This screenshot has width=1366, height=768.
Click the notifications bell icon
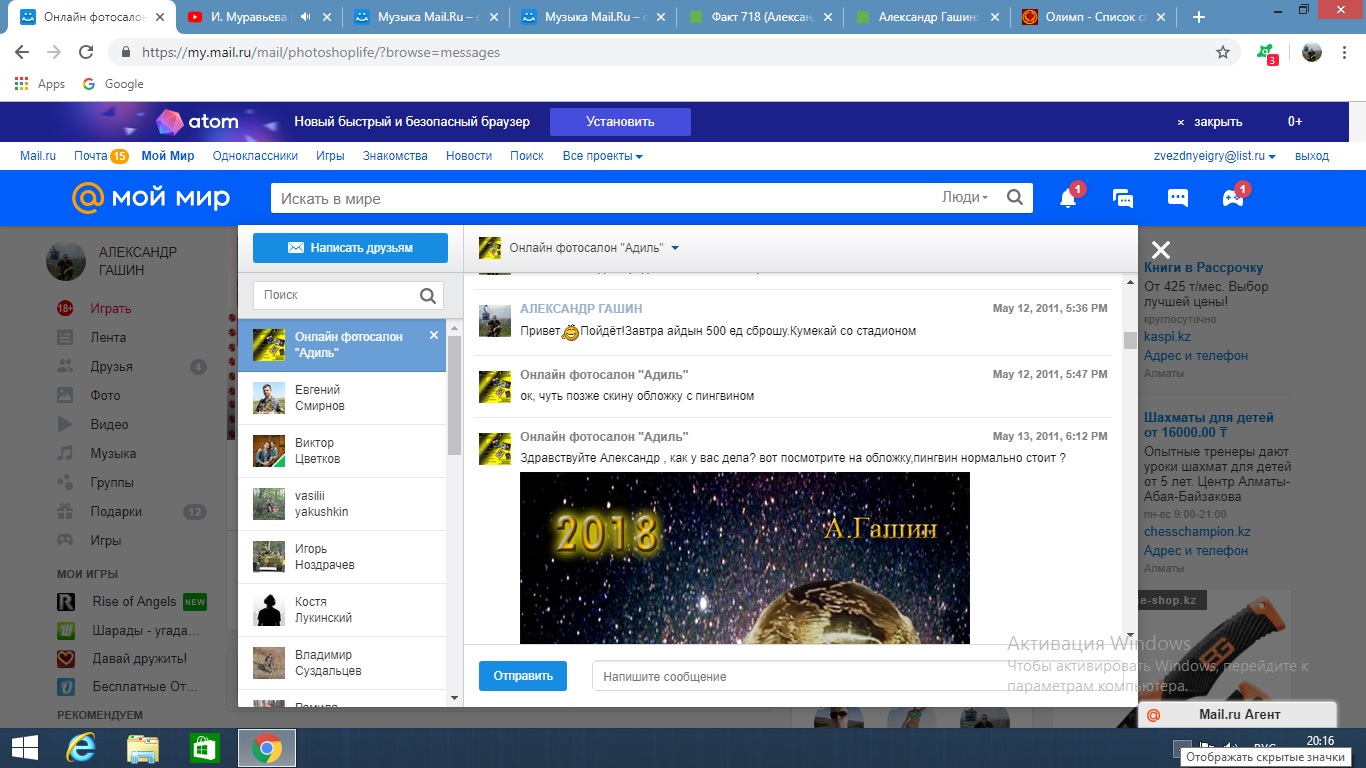click(1068, 198)
